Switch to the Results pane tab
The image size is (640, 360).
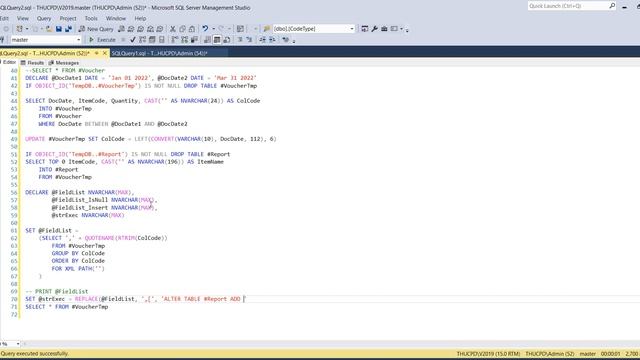pyautogui.click(x=32, y=63)
